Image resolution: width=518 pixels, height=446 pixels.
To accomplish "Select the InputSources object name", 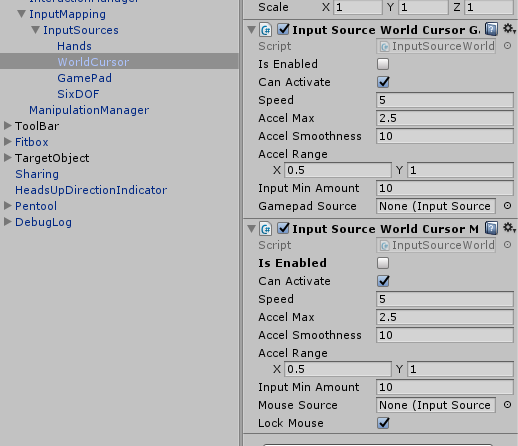I will pos(81,30).
